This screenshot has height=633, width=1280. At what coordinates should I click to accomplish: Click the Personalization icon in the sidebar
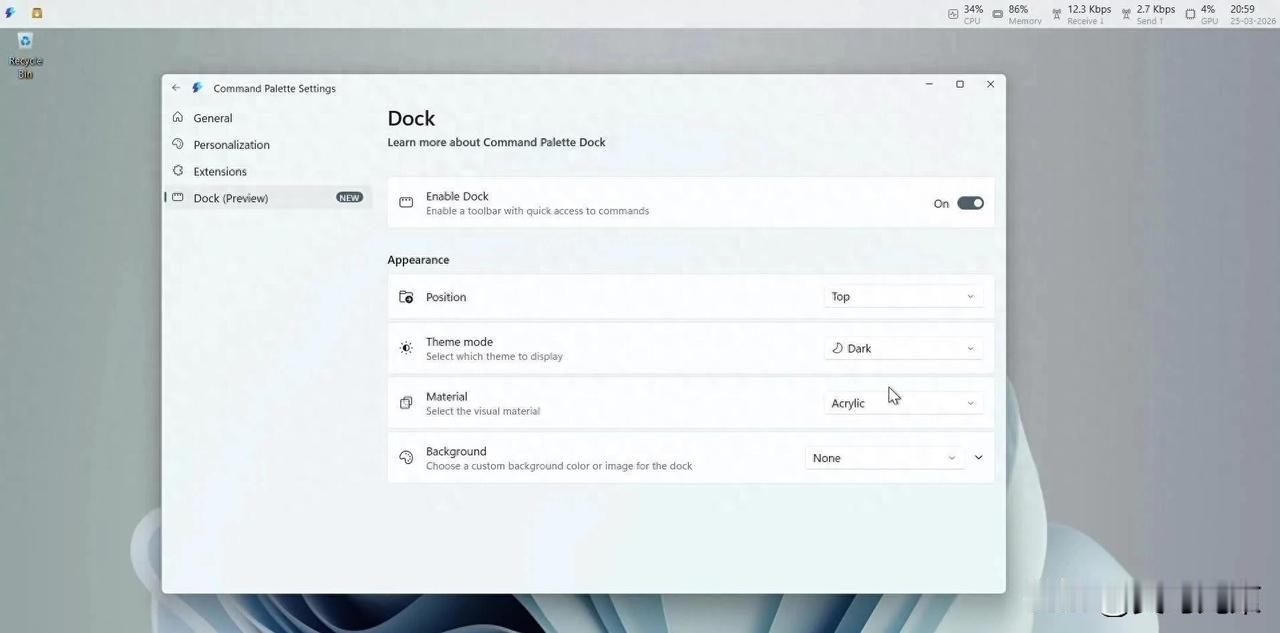(x=178, y=144)
